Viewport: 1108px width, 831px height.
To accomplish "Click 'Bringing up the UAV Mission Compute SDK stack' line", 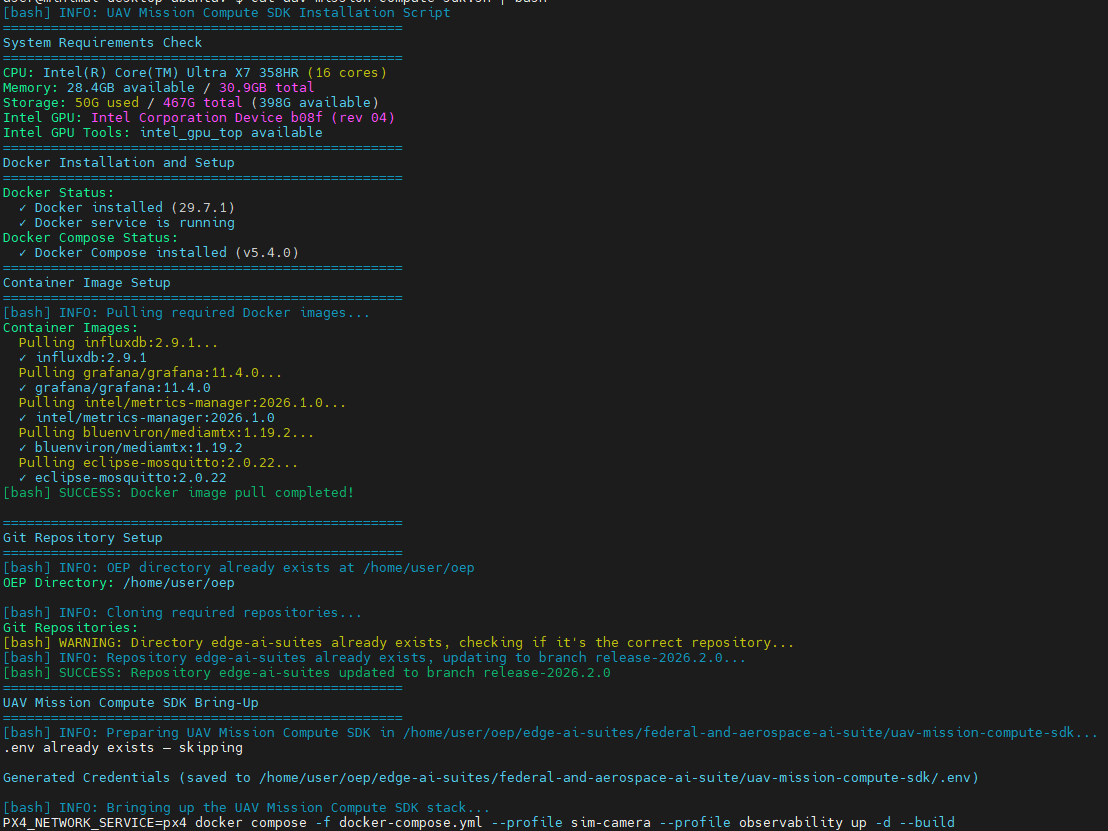I will (x=247, y=808).
